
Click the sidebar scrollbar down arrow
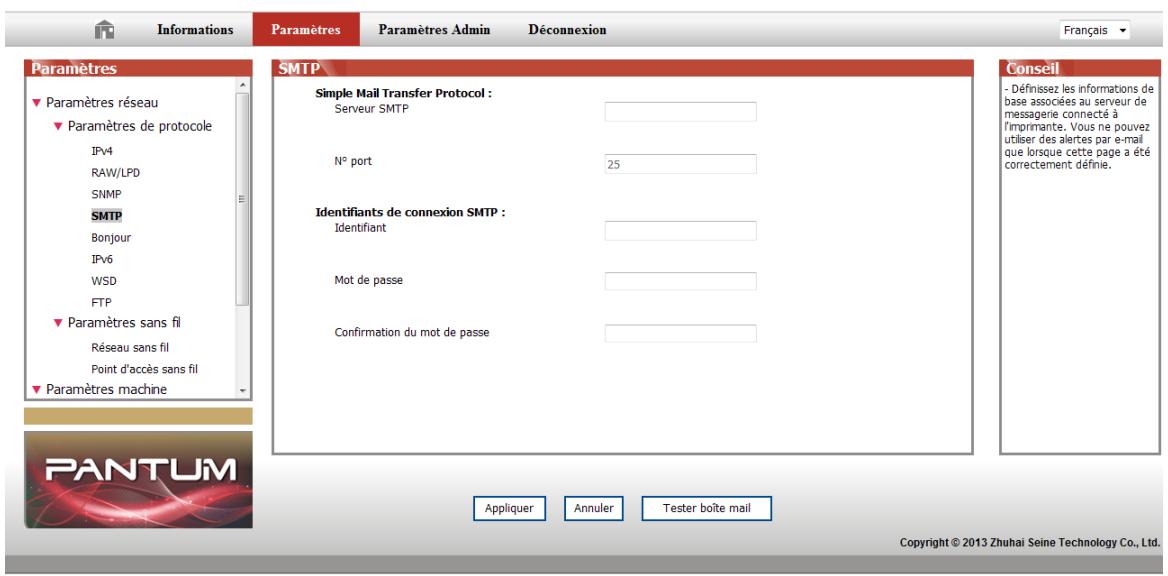point(241,390)
